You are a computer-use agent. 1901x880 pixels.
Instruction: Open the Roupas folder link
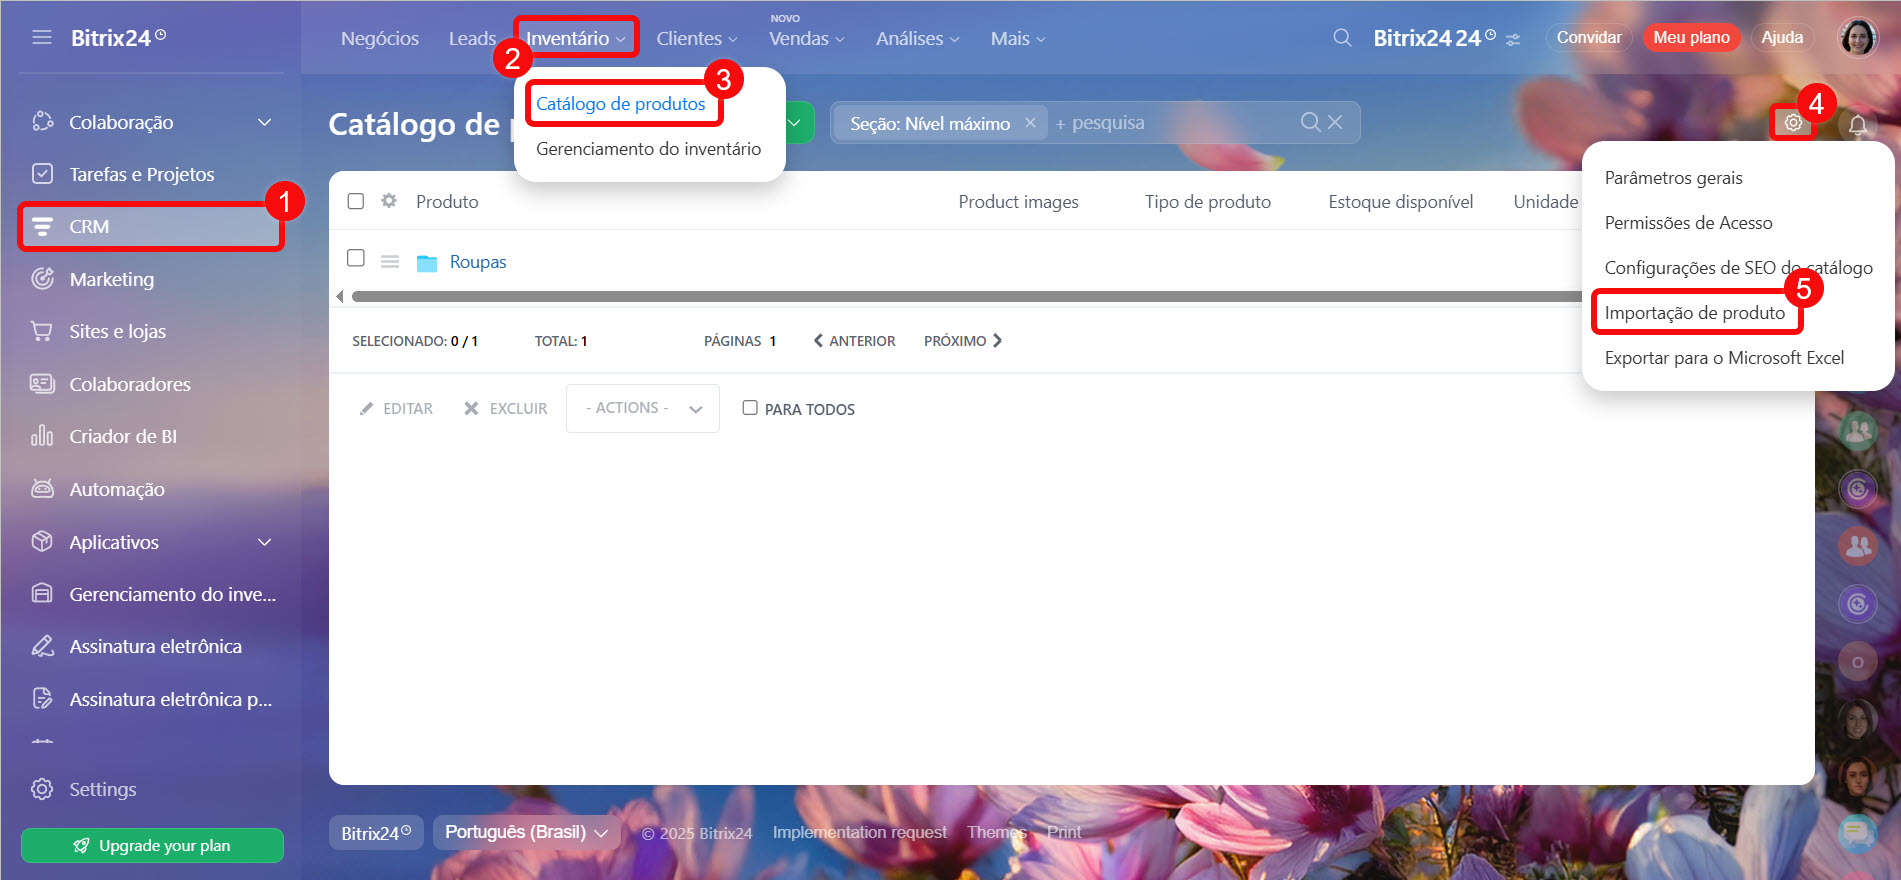pyautogui.click(x=477, y=262)
